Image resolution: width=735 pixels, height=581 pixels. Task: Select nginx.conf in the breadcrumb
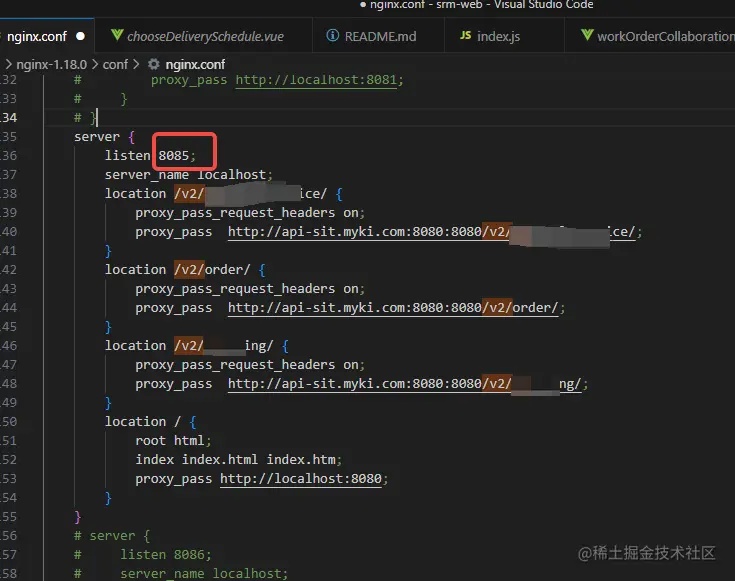point(195,64)
